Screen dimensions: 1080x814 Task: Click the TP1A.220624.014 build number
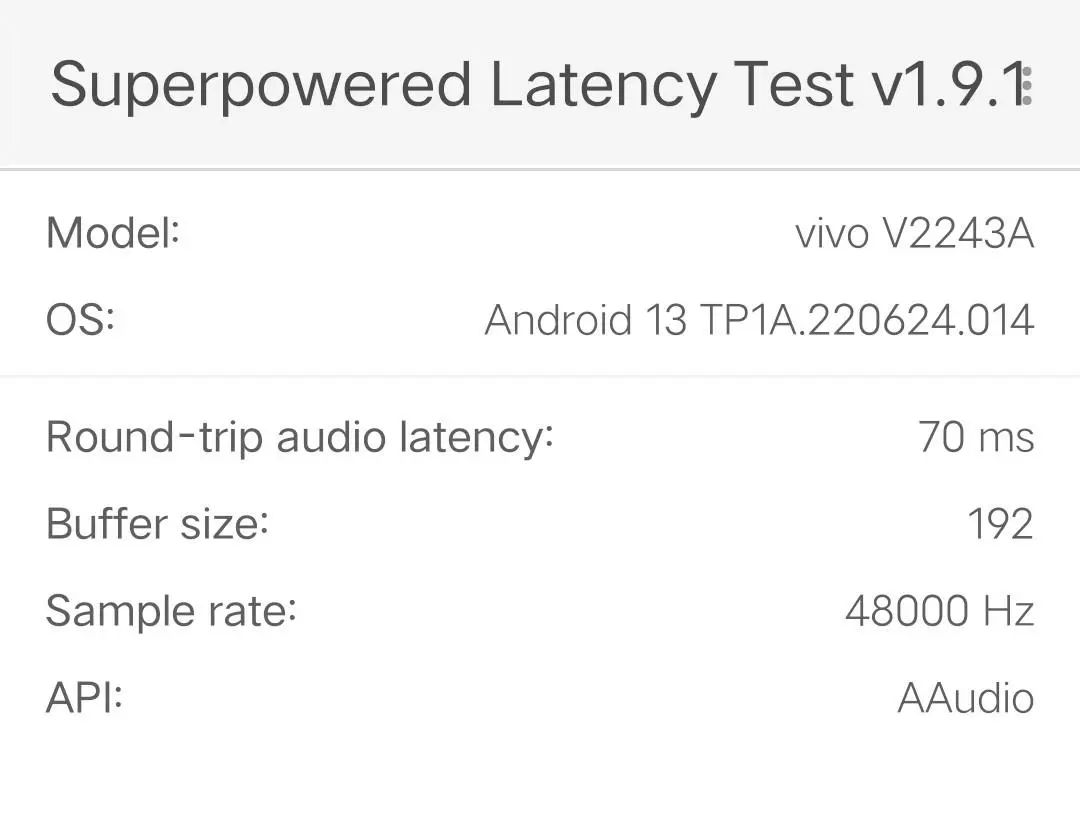click(866, 321)
